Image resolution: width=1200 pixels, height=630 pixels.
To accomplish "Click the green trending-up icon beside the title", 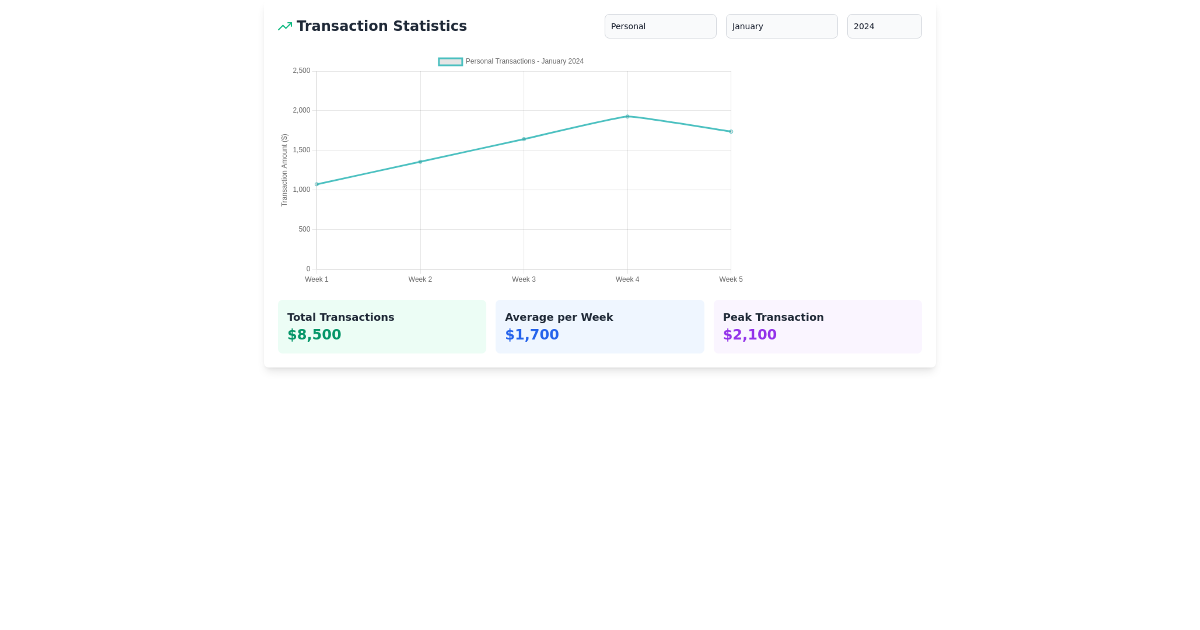I will click(284, 26).
